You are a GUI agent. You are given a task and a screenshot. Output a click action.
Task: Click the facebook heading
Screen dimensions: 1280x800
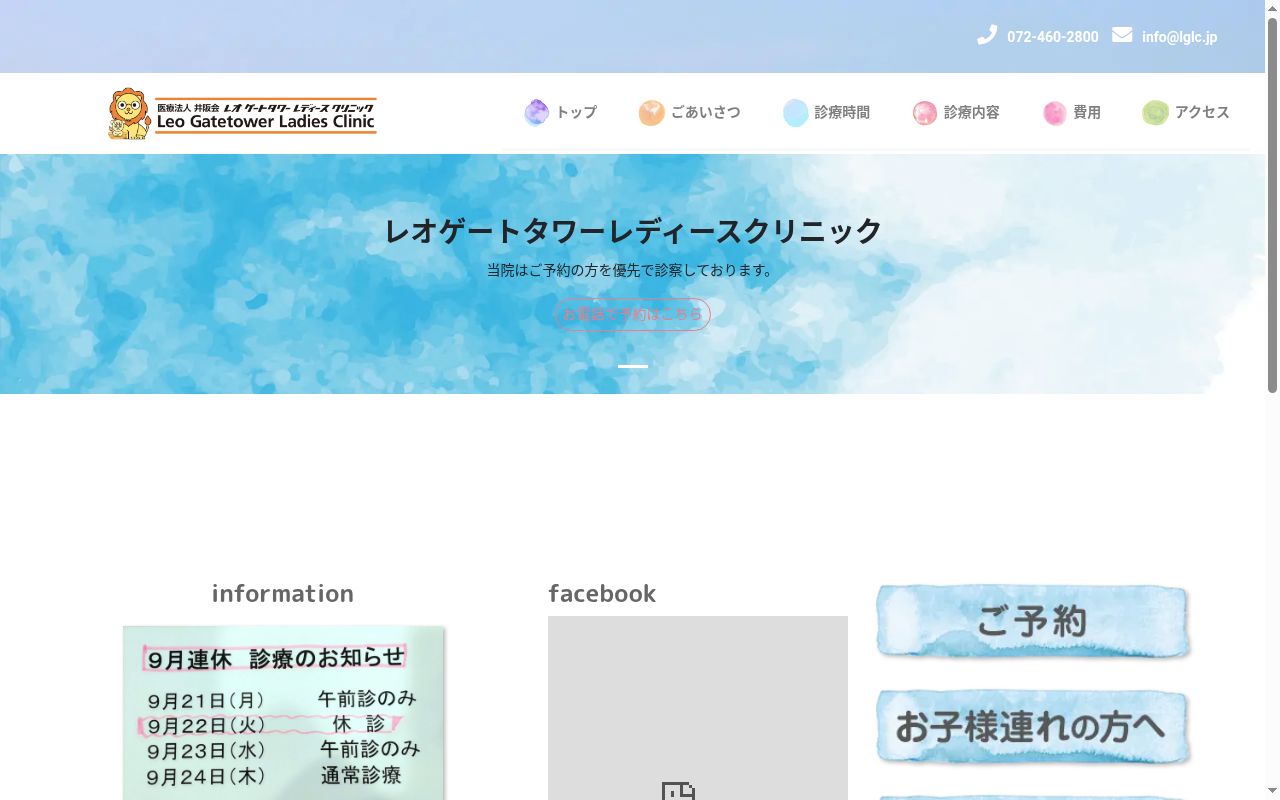pos(602,593)
